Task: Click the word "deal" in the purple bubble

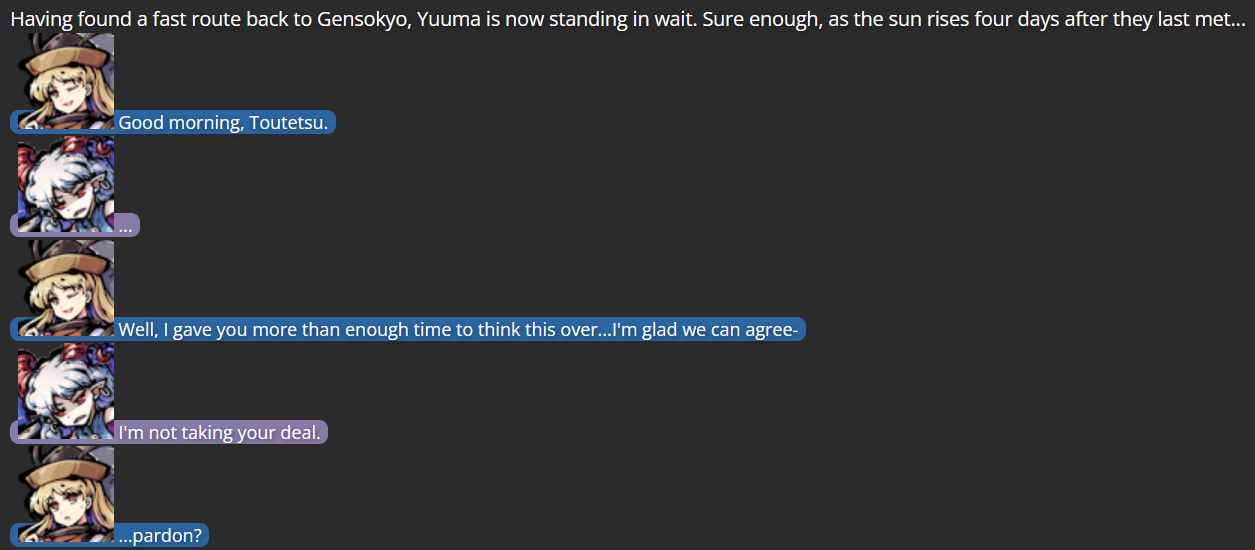Action: tap(300, 433)
